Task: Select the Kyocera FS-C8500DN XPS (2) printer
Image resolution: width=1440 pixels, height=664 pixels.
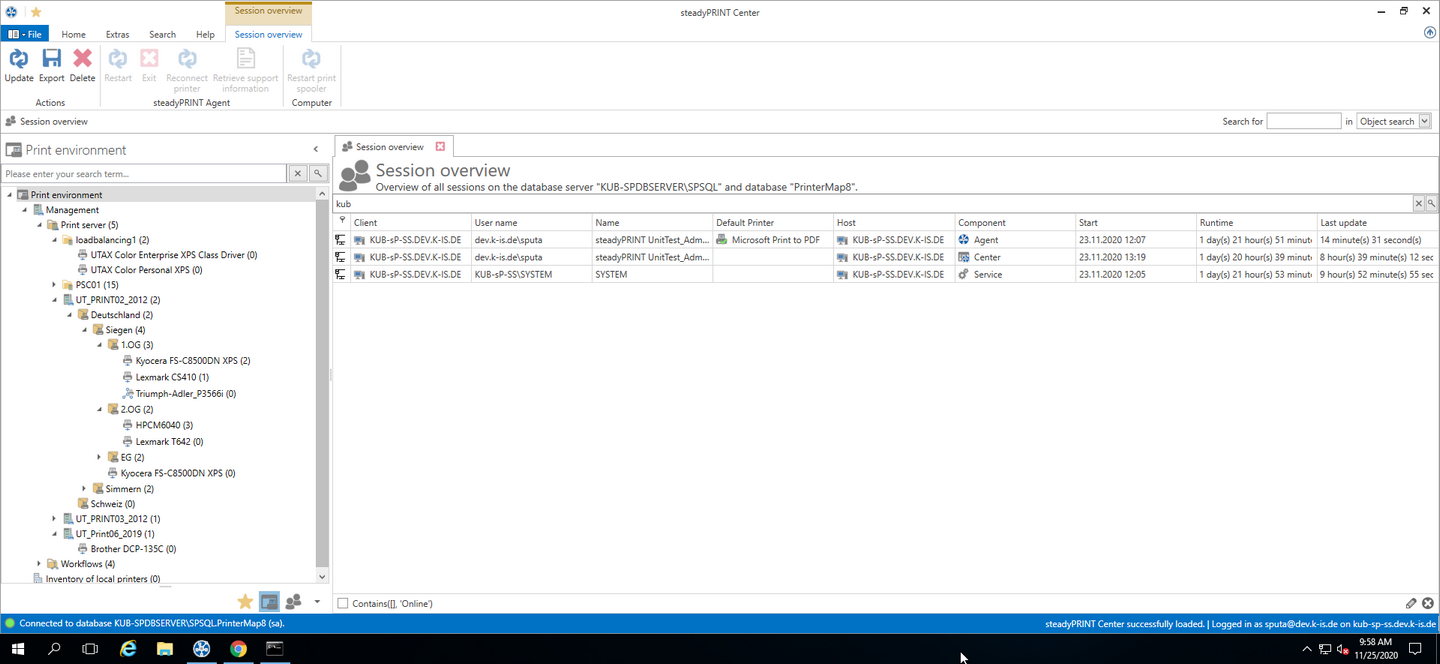Action: (186, 361)
